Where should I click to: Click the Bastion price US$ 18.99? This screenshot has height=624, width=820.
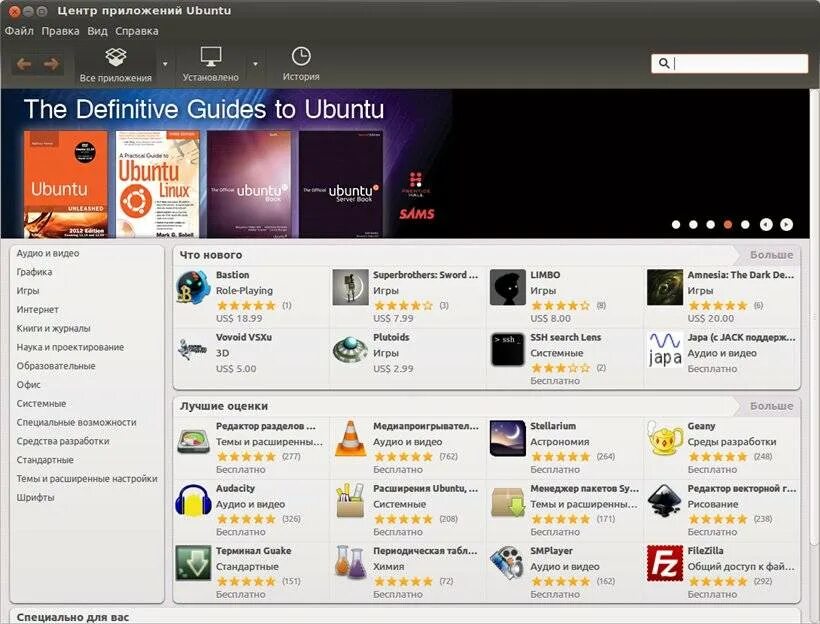pyautogui.click(x=239, y=319)
